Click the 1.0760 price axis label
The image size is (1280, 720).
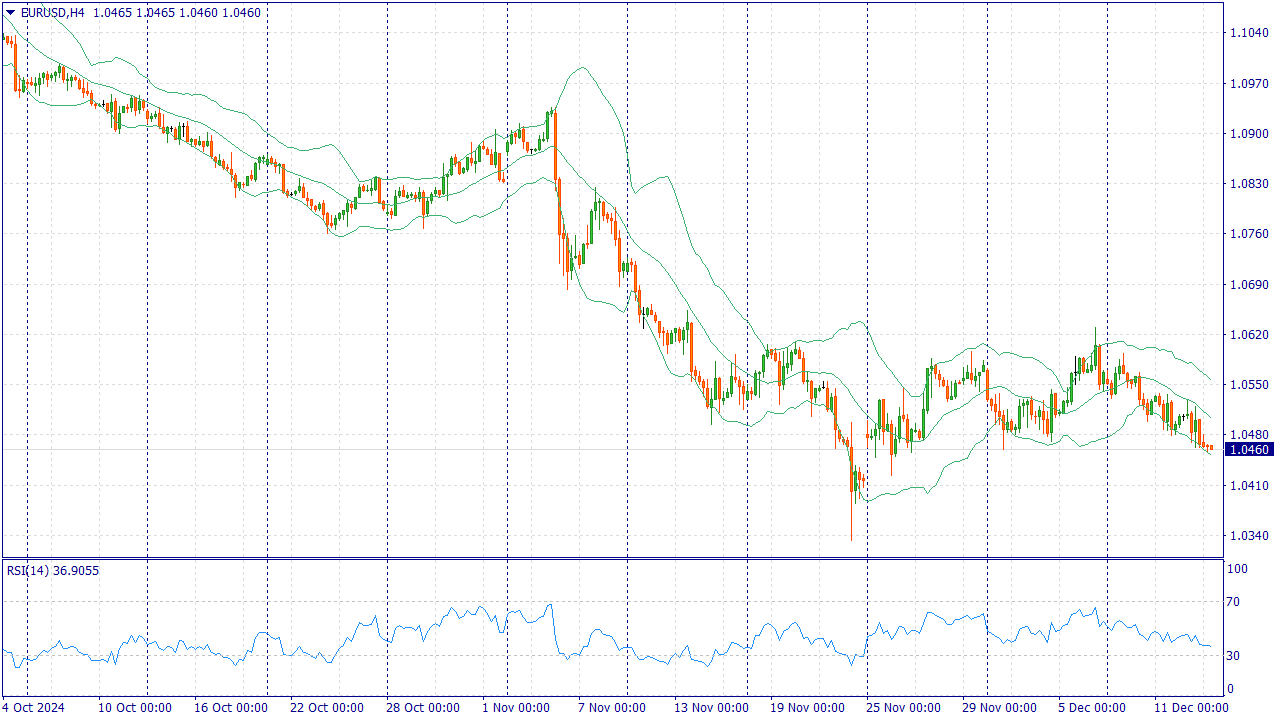[1248, 235]
